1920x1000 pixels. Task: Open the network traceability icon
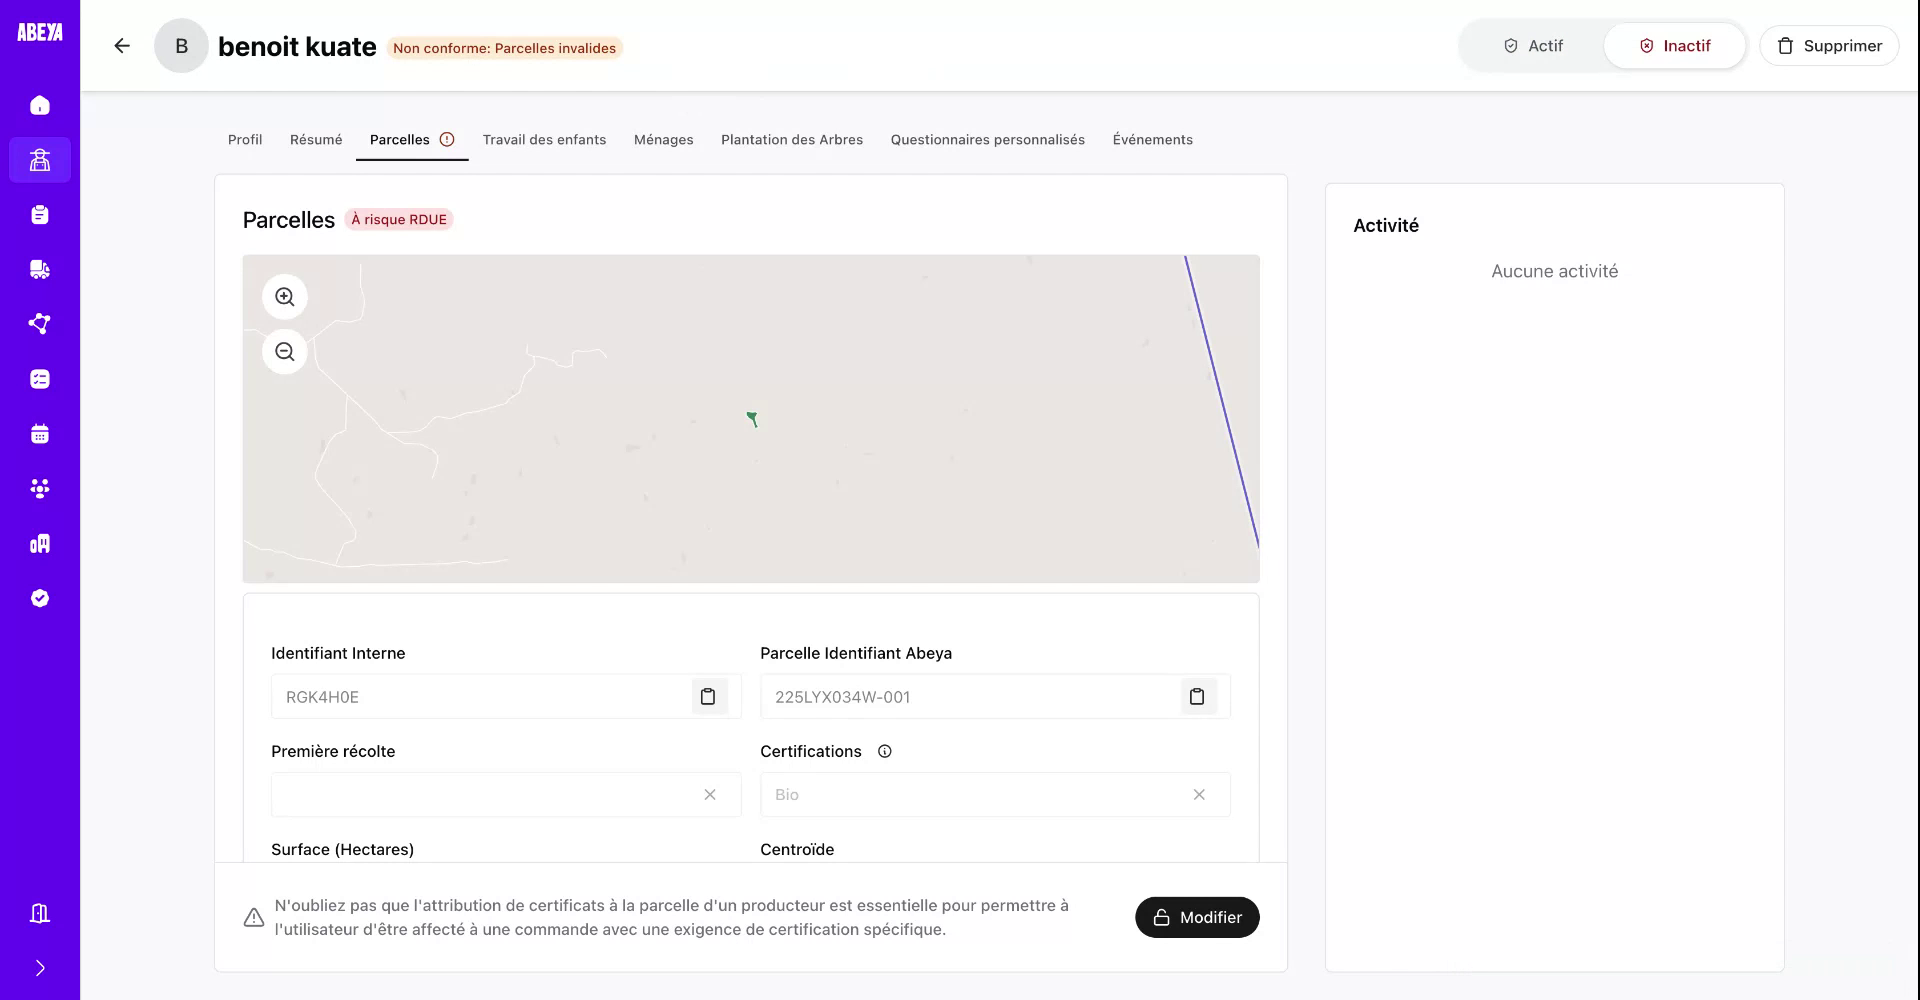[x=40, y=323]
